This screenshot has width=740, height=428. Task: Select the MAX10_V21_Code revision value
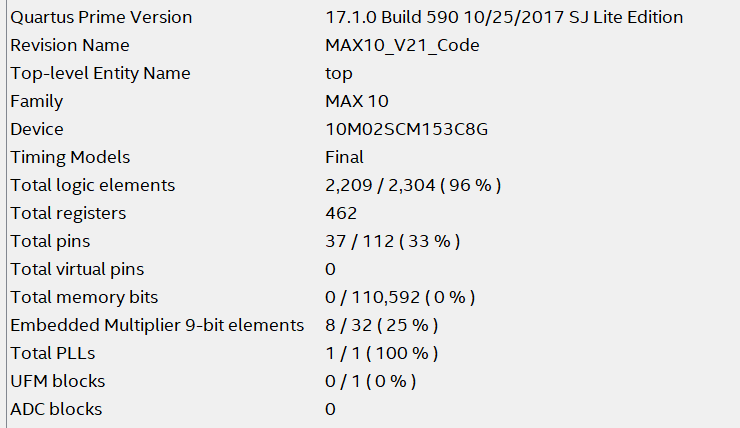(x=402, y=45)
